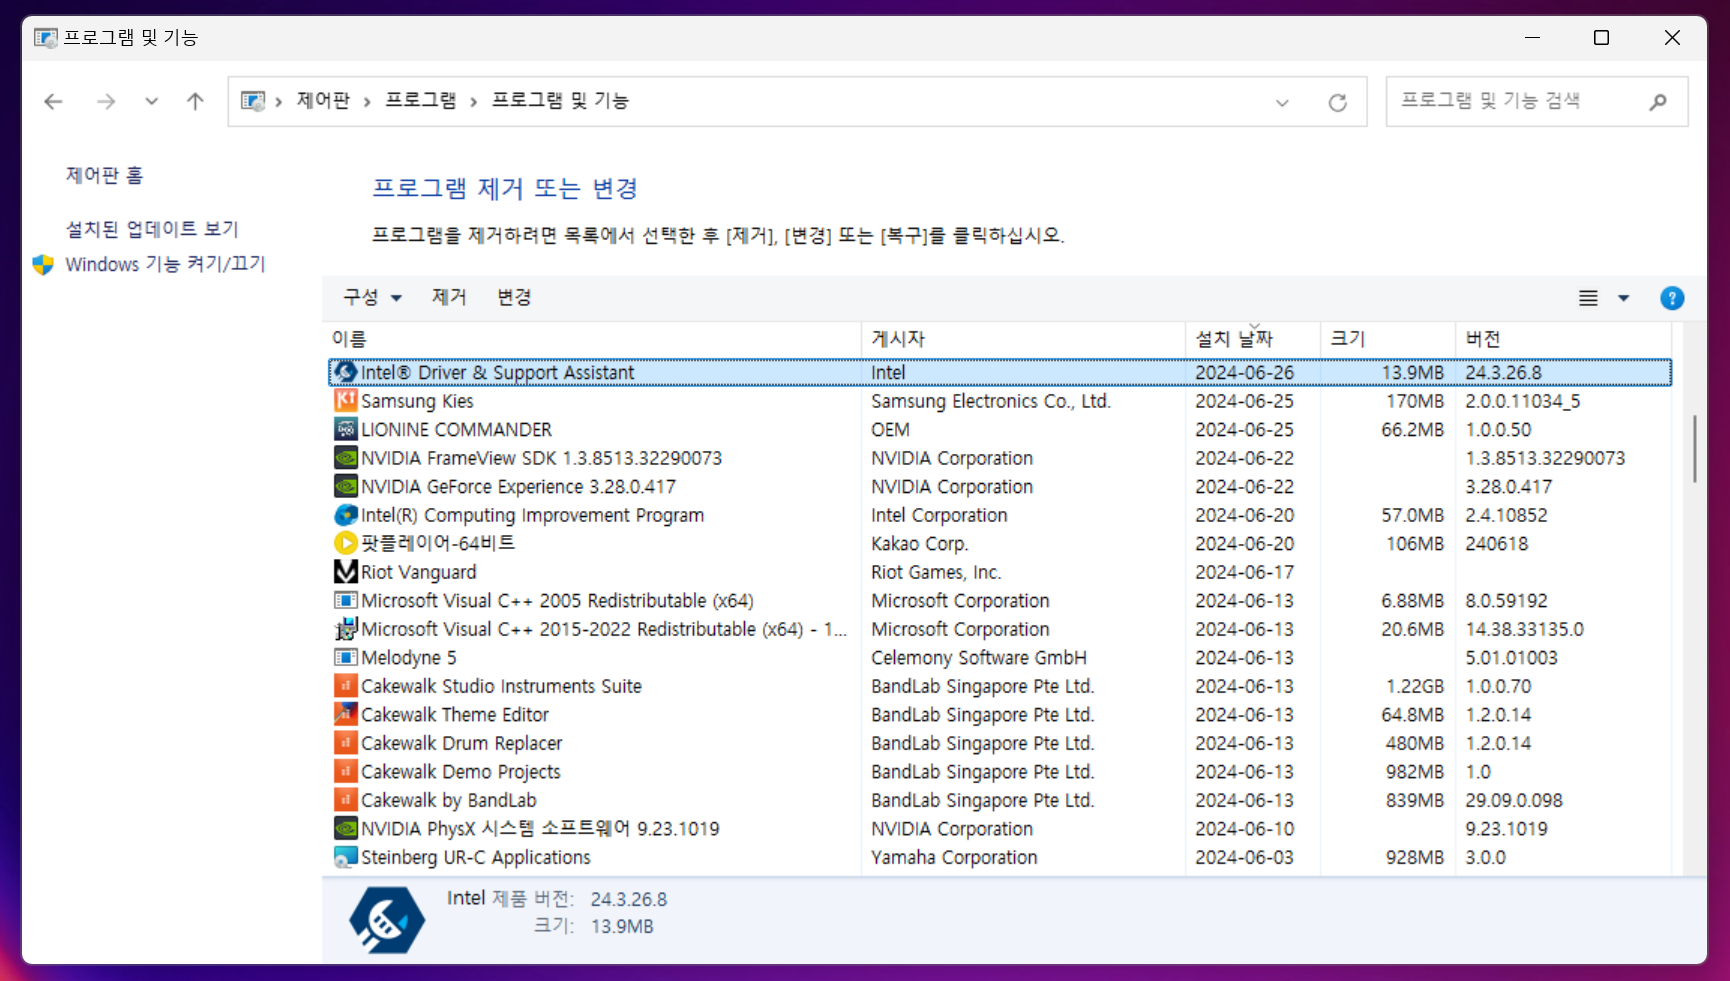The width and height of the screenshot is (1730, 981).
Task: Click the Riot Vanguard icon
Action: 345,572
